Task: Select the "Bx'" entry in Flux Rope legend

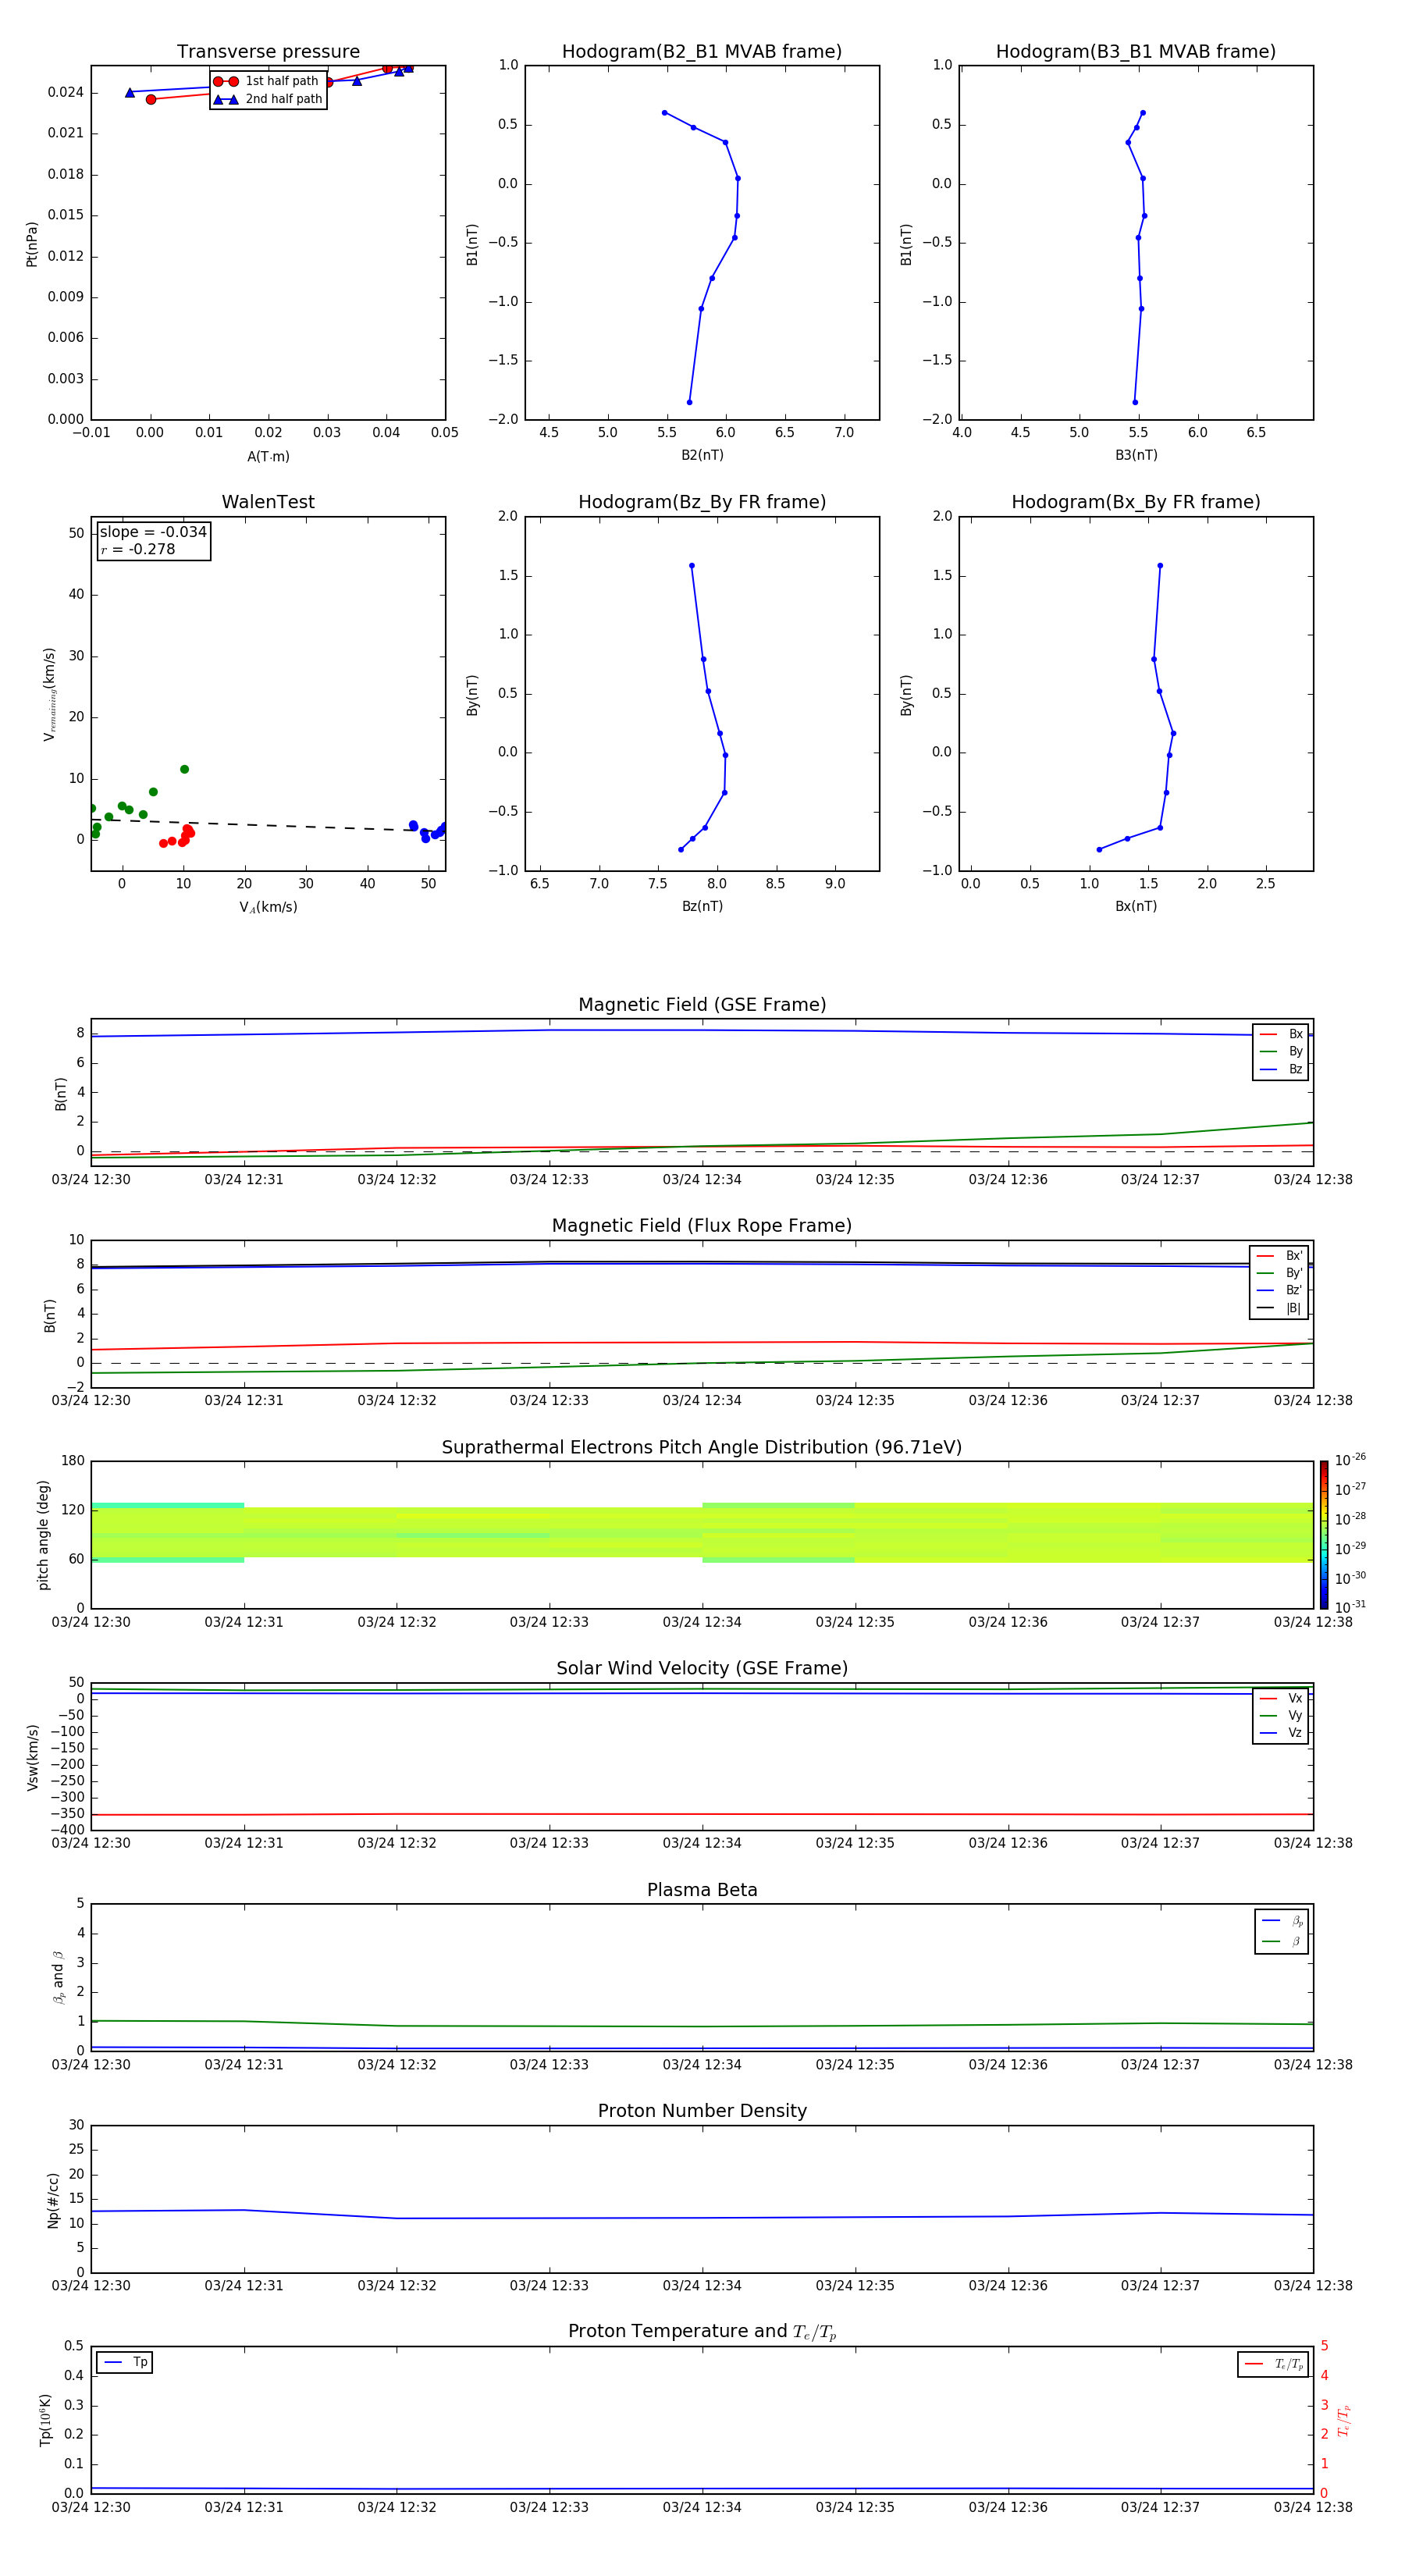Action: (x=1280, y=1256)
